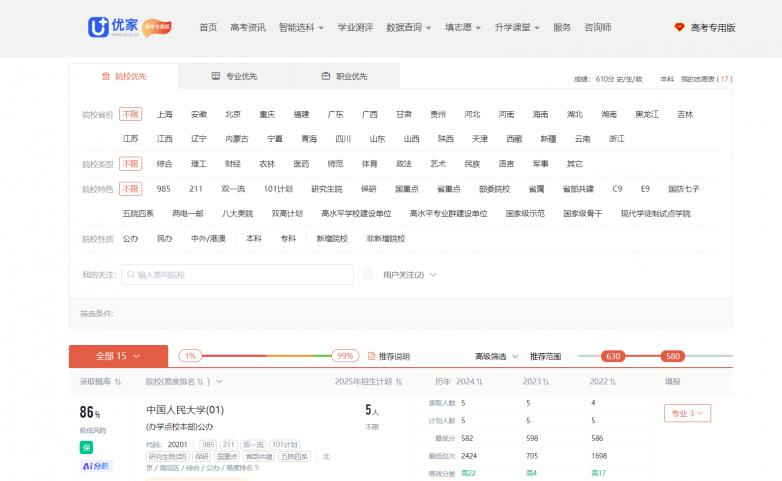The image size is (782, 481).
Task: Open 学业测评 in the top navigation
Action: click(x=355, y=27)
